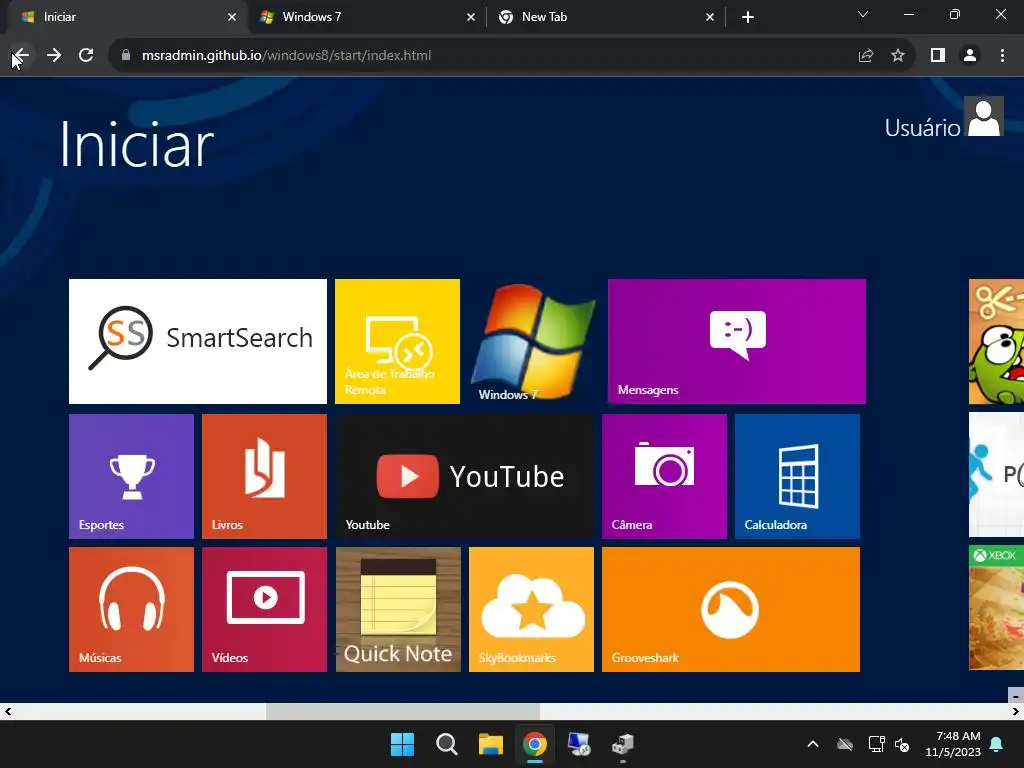Click the scrollbar left arrow
This screenshot has width=1024, height=768.
tap(8, 711)
